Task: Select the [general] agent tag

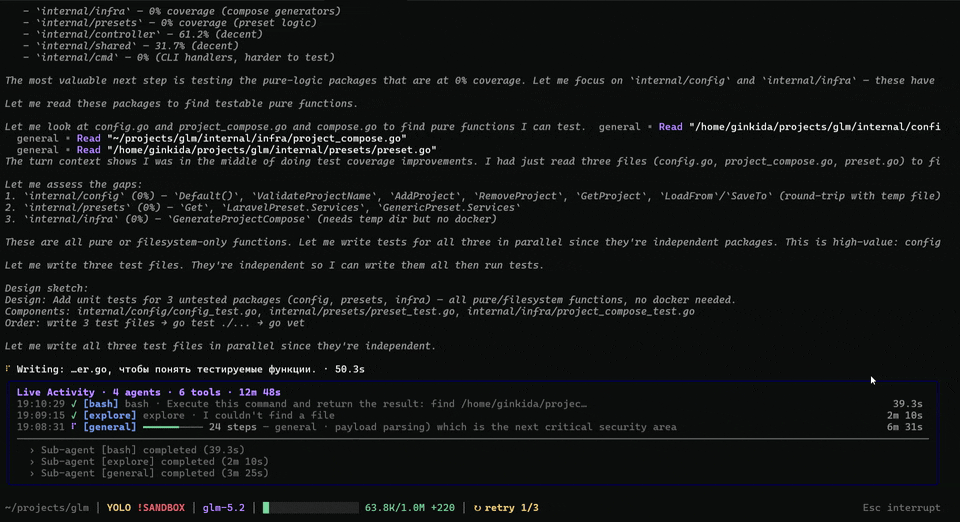Action: point(110,427)
